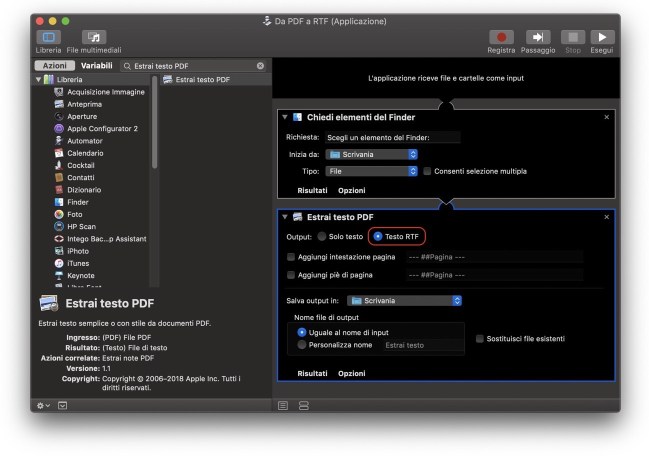Collapse the Estrai testo PDF action
This screenshot has height=458, width=649.
tap(285, 216)
